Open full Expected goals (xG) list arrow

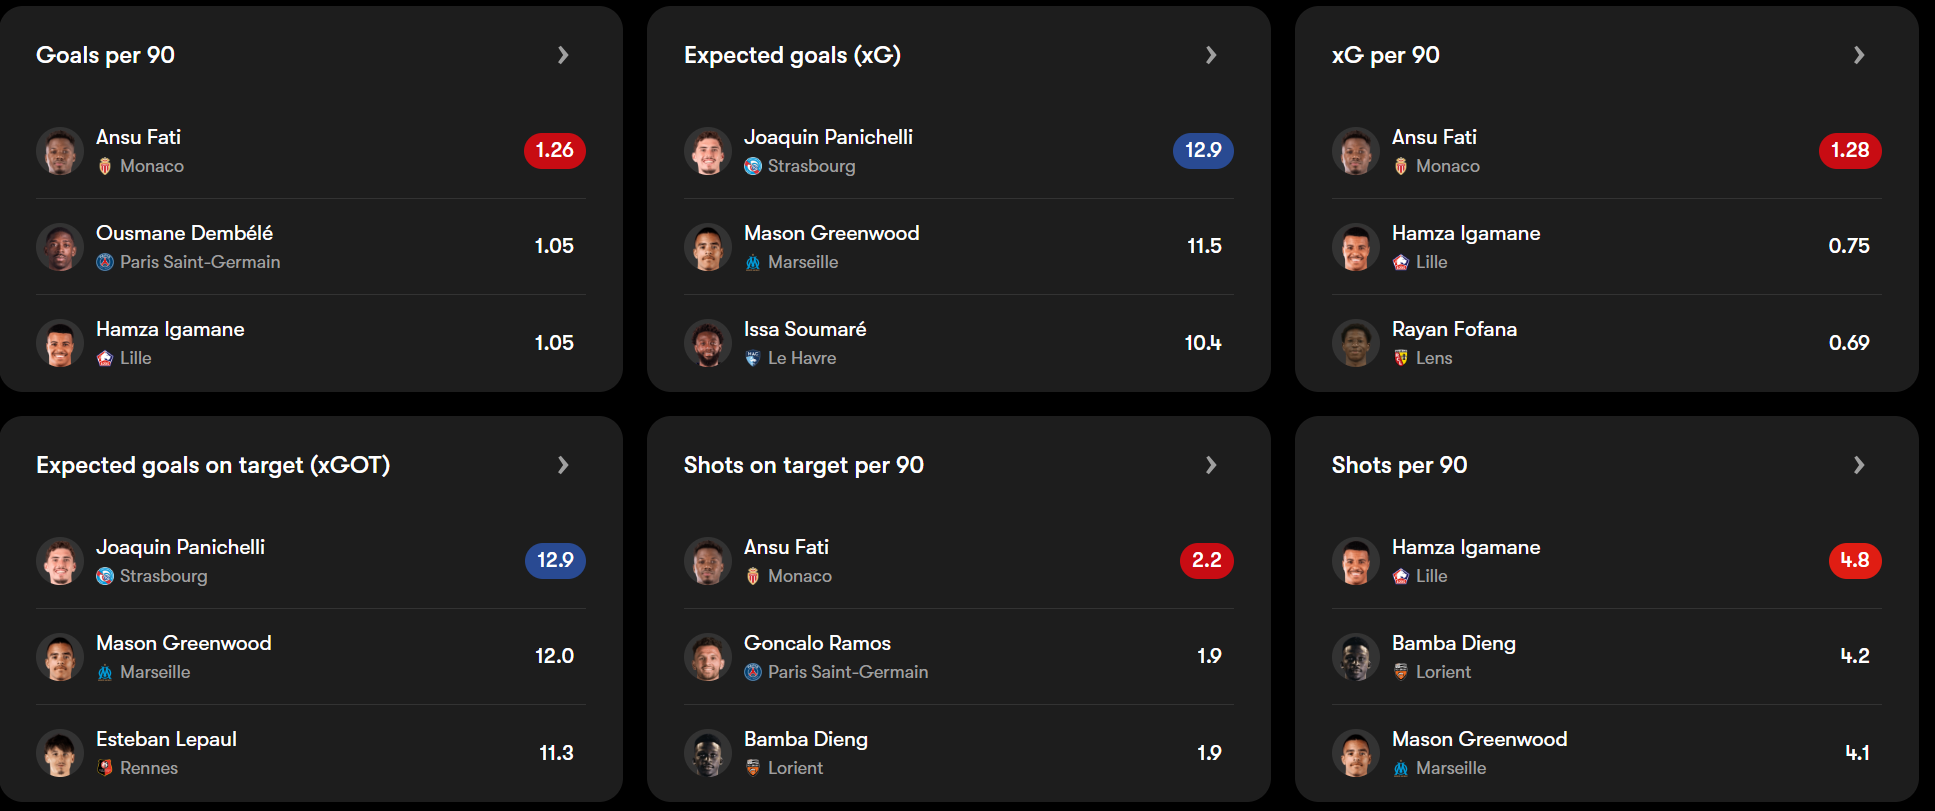point(1211,55)
